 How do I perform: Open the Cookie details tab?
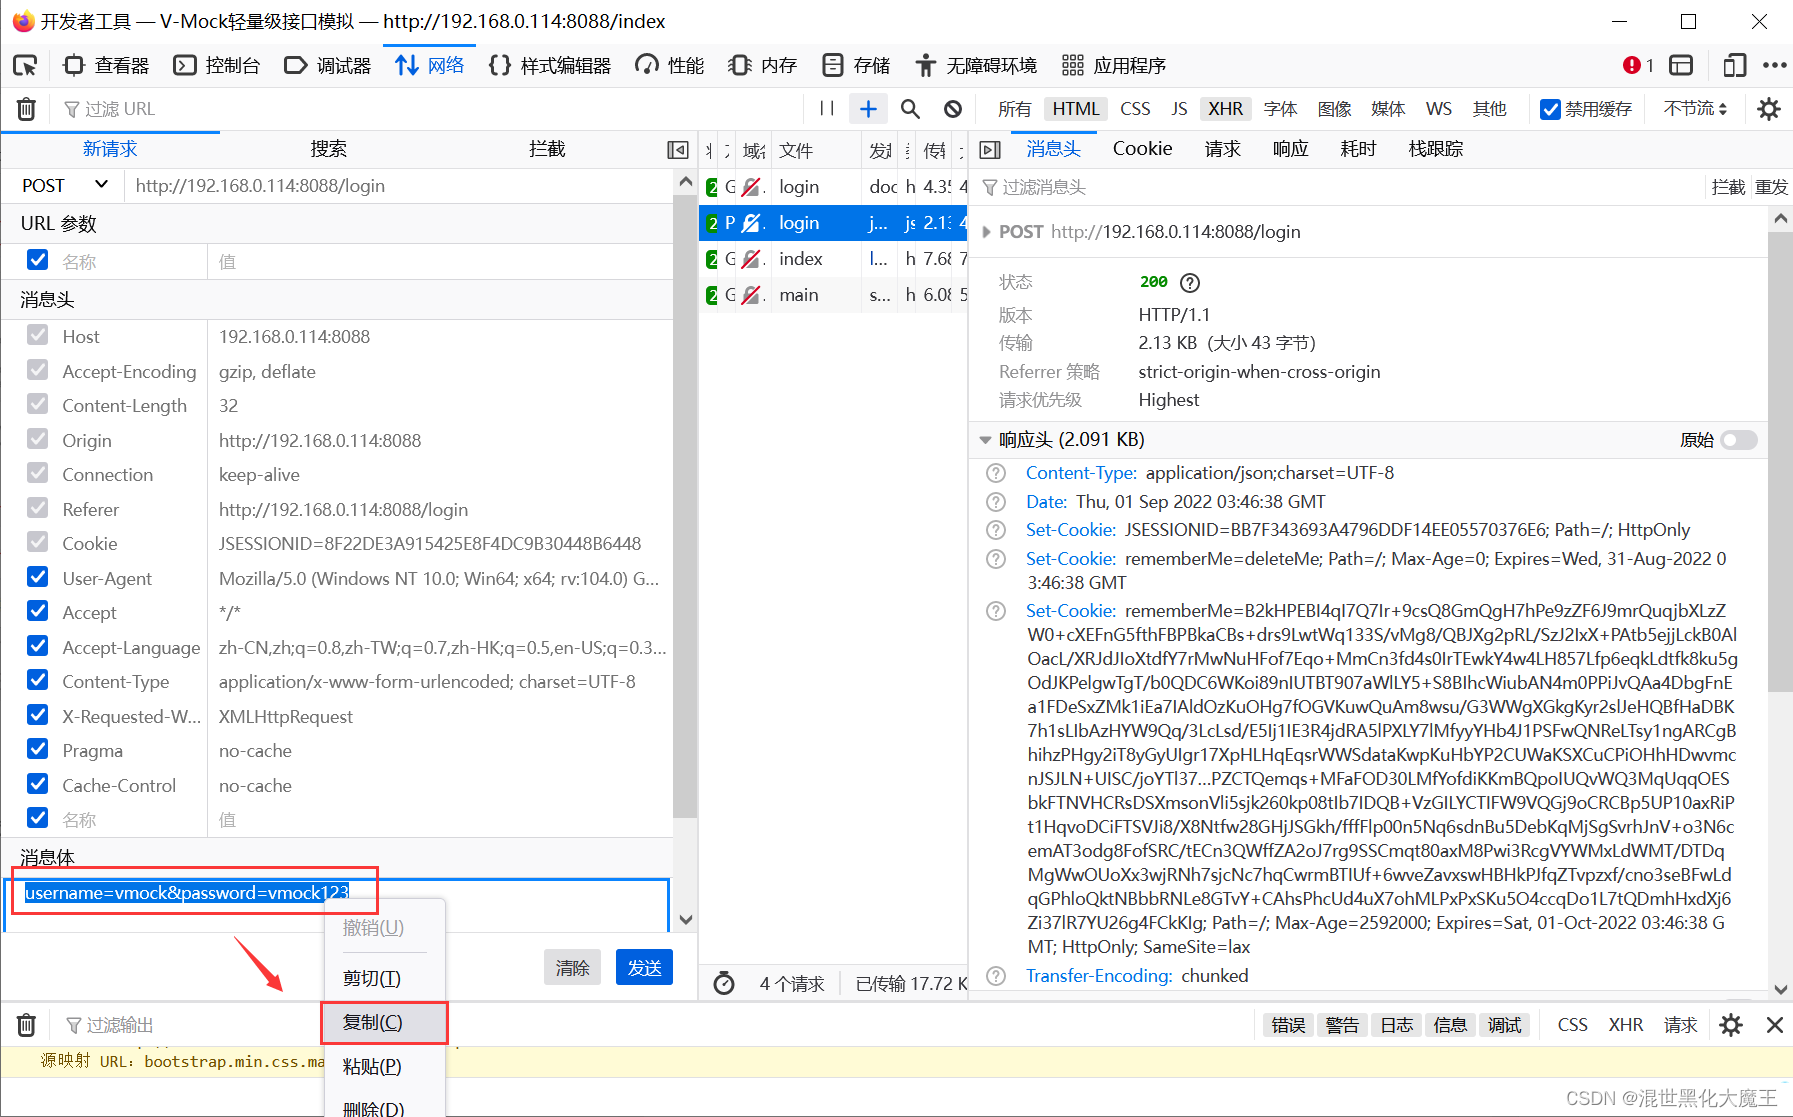pyautogui.click(x=1142, y=149)
